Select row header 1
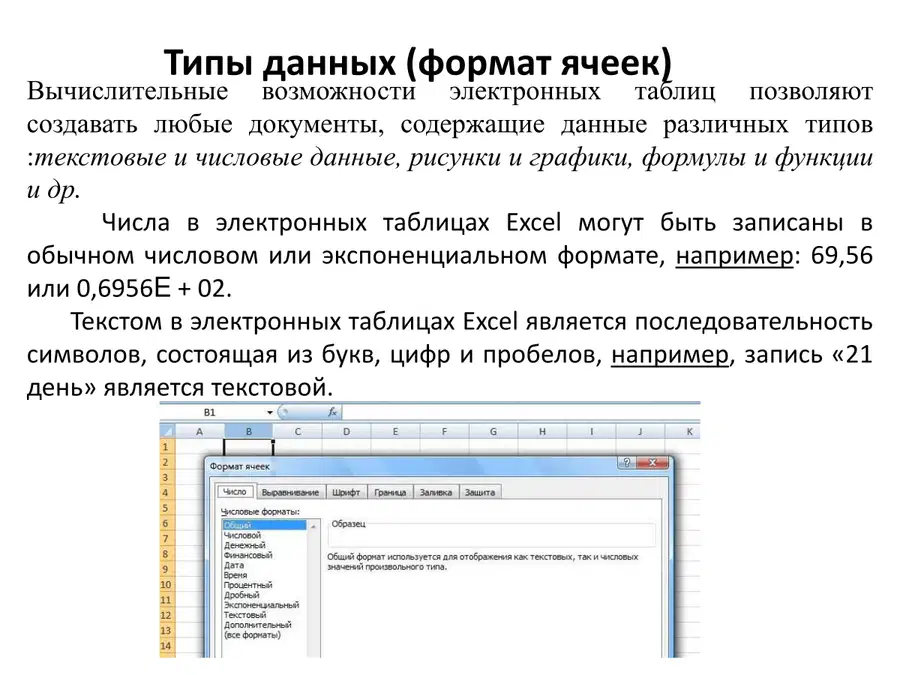Viewport: 900px width, 675px height. click(x=166, y=447)
